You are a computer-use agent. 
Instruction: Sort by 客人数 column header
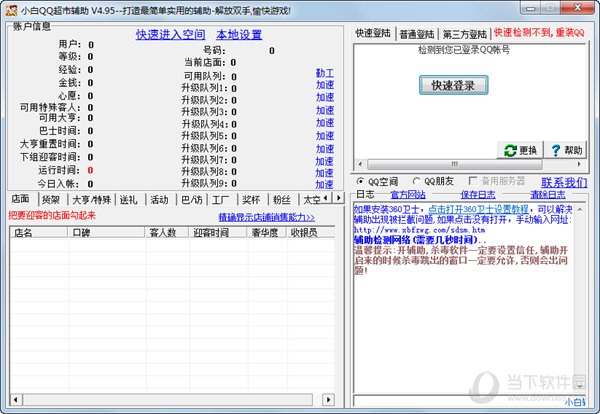coord(167,232)
